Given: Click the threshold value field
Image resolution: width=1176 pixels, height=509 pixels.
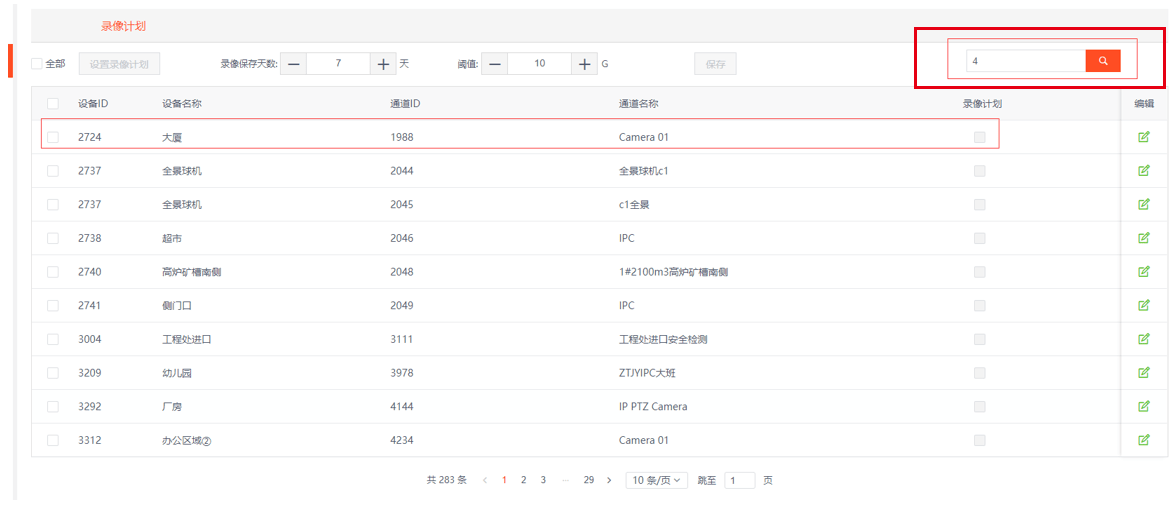Looking at the screenshot, I should (539, 64).
